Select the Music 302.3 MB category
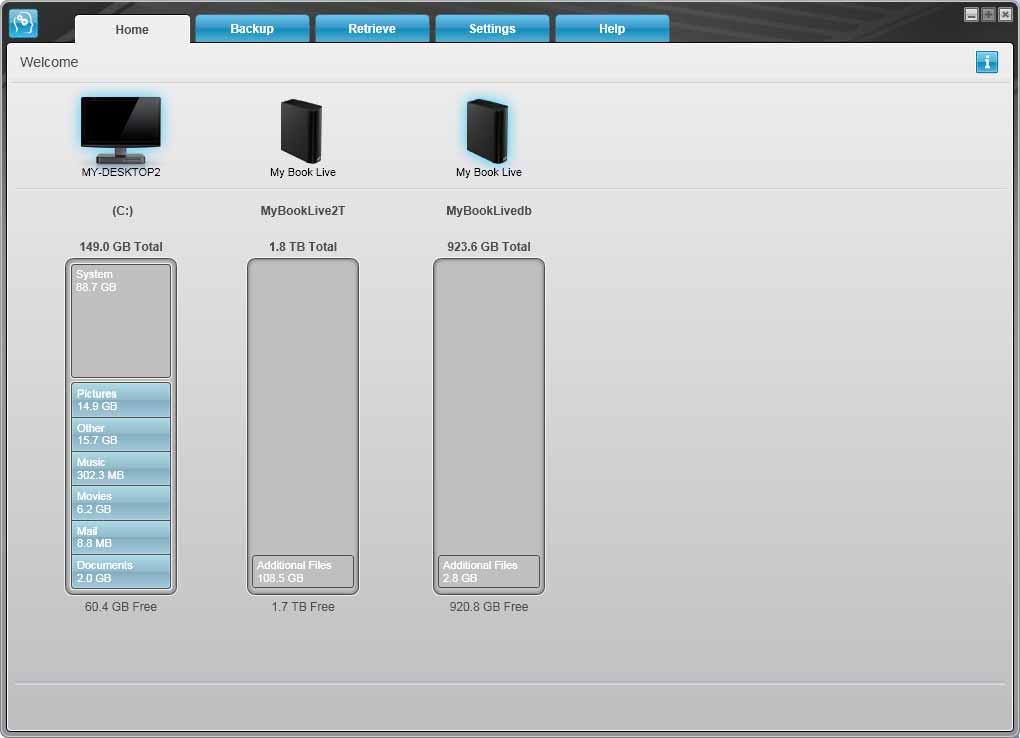This screenshot has width=1020, height=738. (121, 469)
